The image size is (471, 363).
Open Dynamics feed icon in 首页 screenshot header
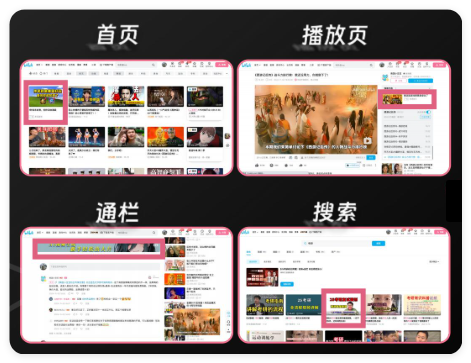pos(187,64)
